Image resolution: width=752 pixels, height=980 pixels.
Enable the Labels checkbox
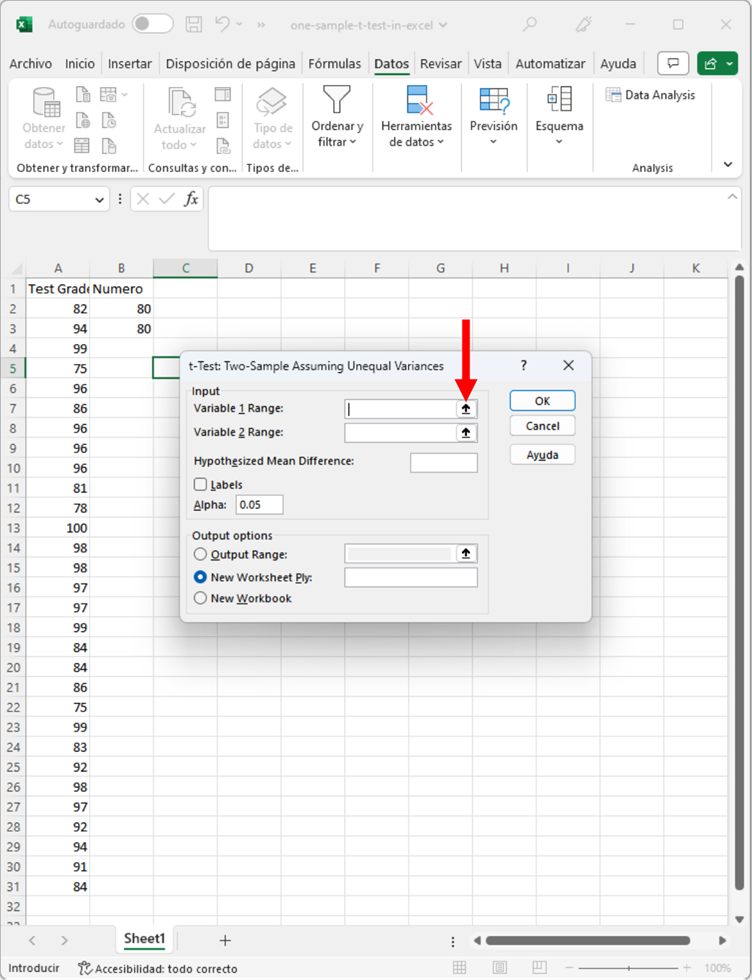click(x=201, y=485)
